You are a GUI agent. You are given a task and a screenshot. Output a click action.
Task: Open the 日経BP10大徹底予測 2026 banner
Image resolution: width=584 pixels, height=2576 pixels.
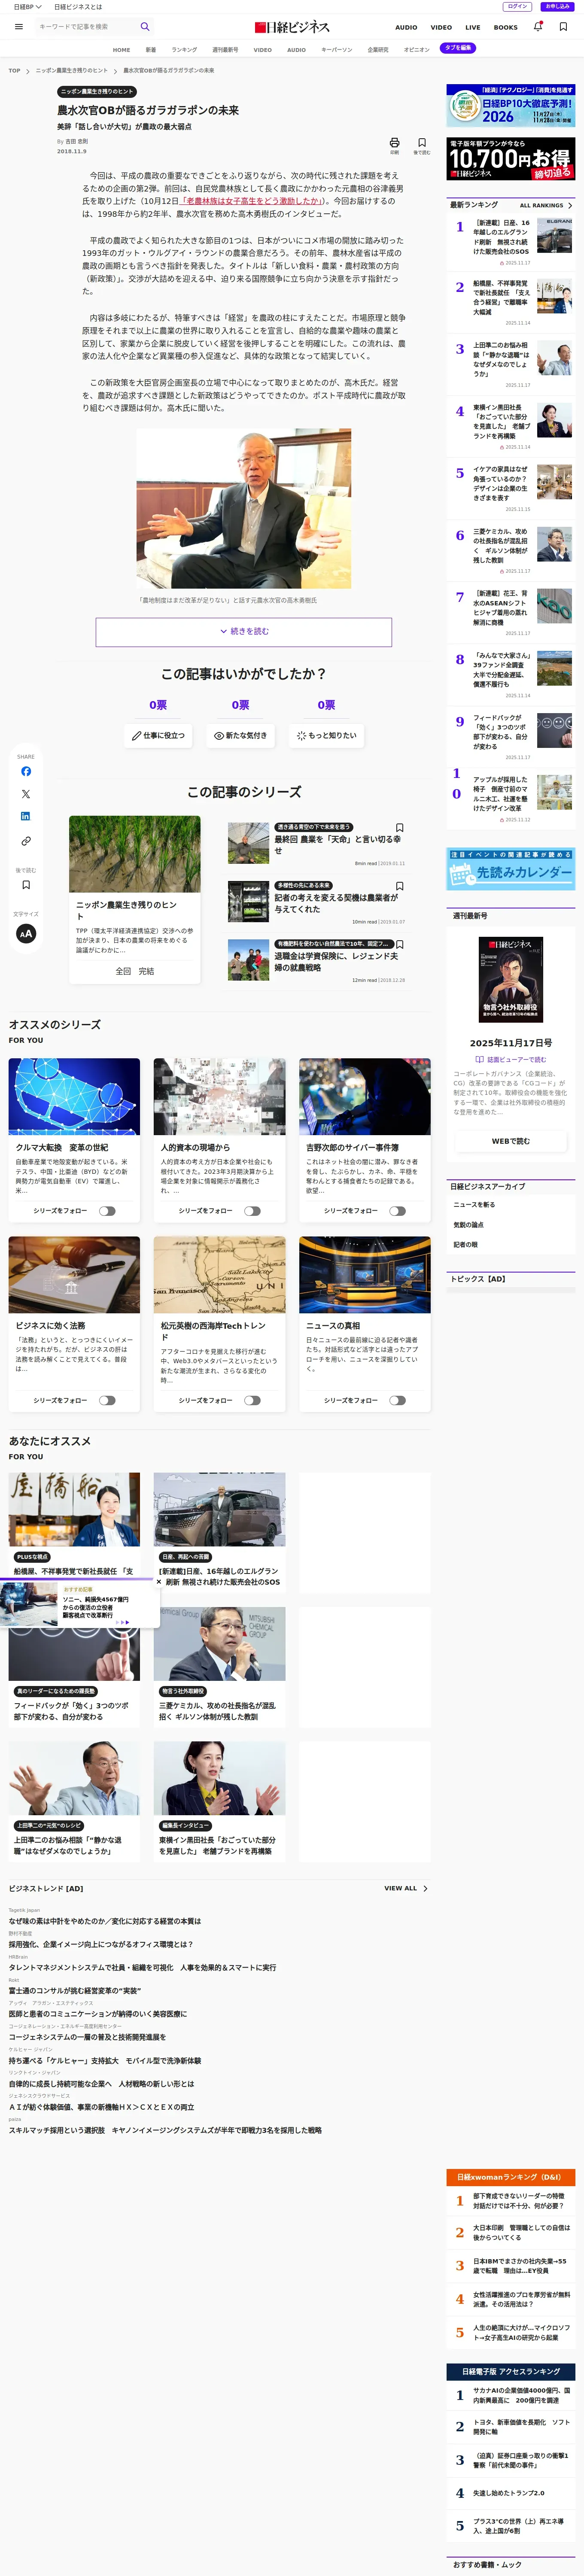pyautogui.click(x=511, y=105)
